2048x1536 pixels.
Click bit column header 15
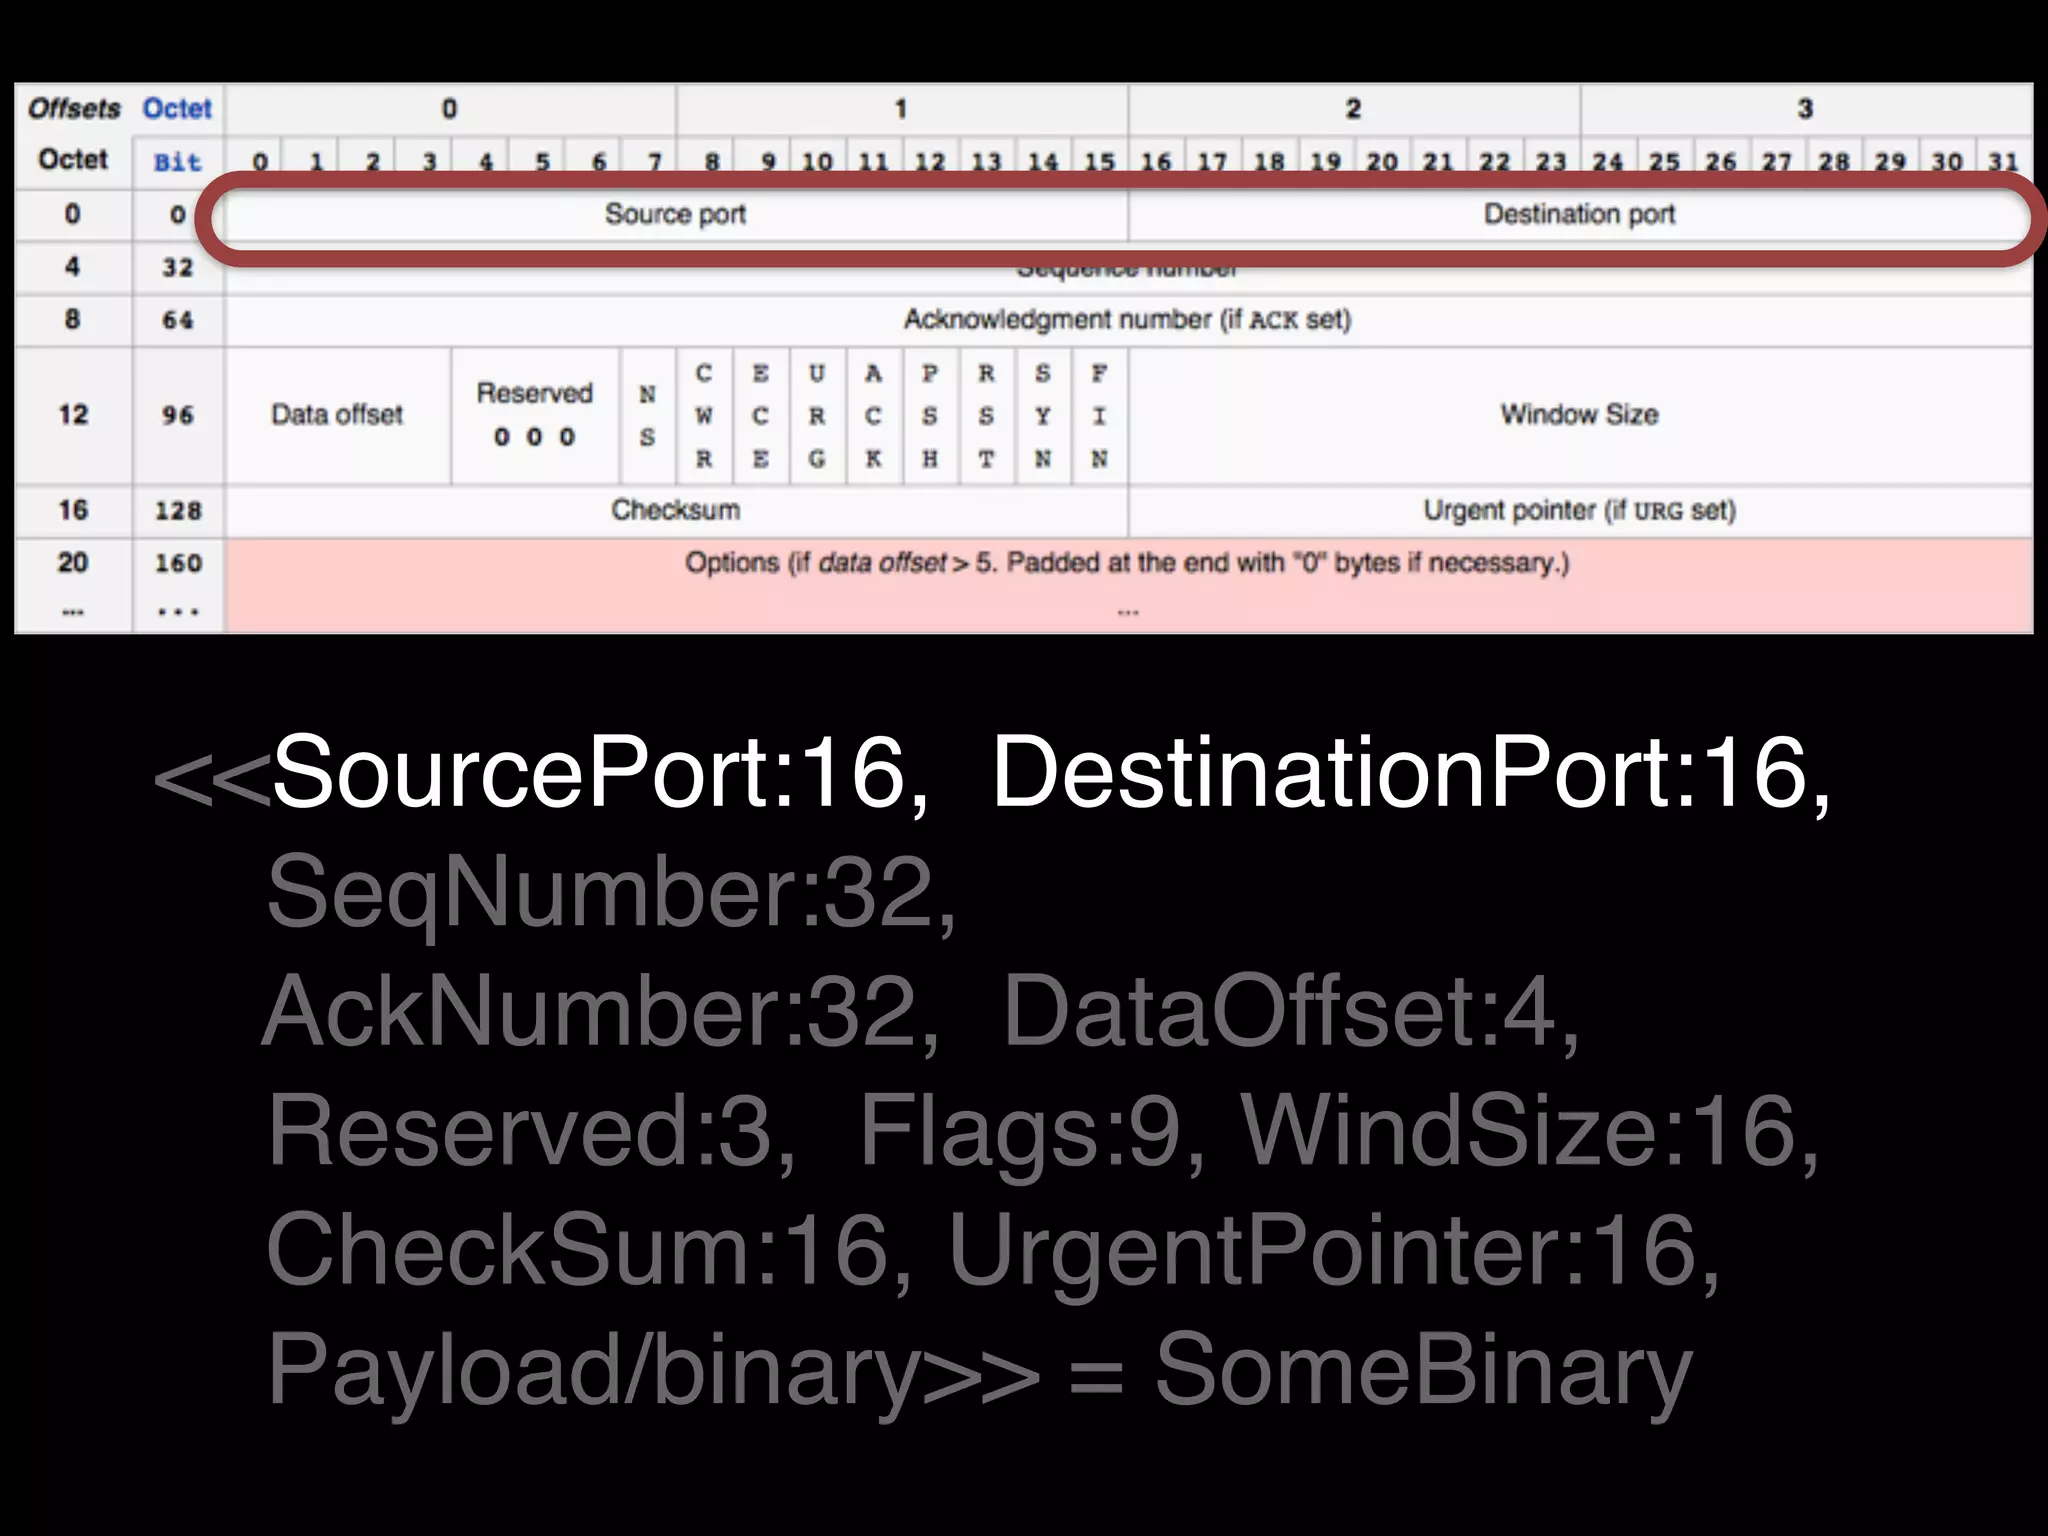(1100, 162)
